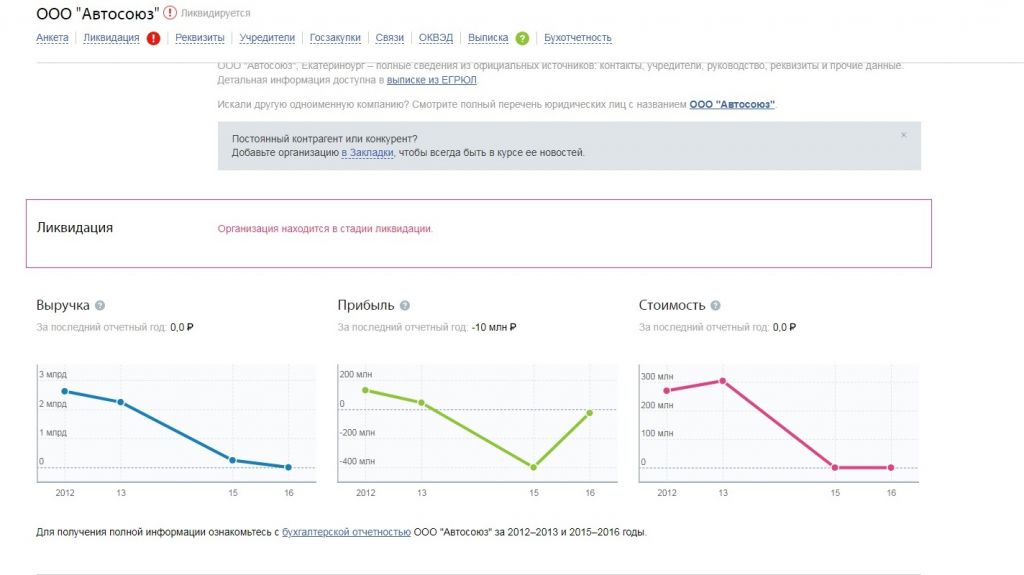Go to the Учредители tab

click(x=267, y=38)
